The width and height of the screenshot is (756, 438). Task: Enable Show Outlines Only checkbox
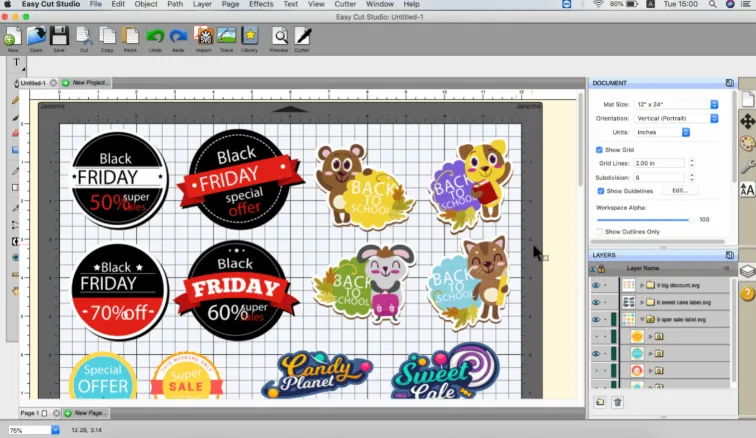point(599,232)
